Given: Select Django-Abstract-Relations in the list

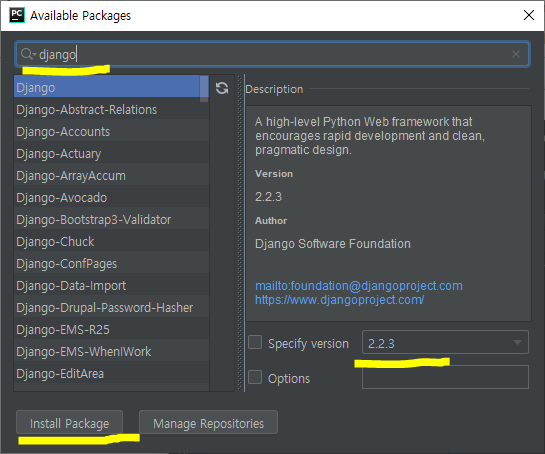Looking at the screenshot, I should click(x=111, y=110).
